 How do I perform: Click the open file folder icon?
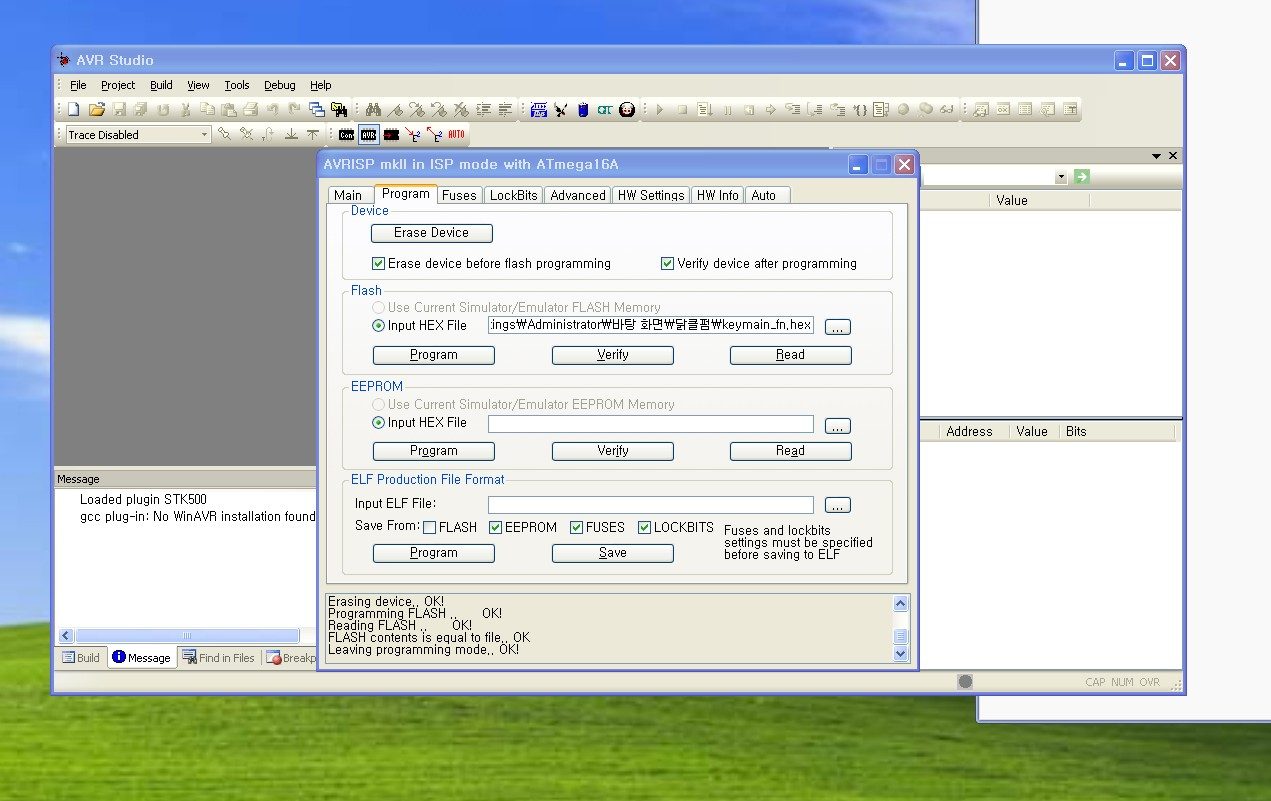(x=97, y=110)
